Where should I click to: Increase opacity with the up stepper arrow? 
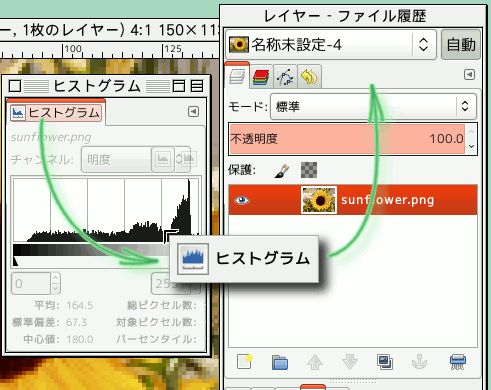tap(471, 131)
